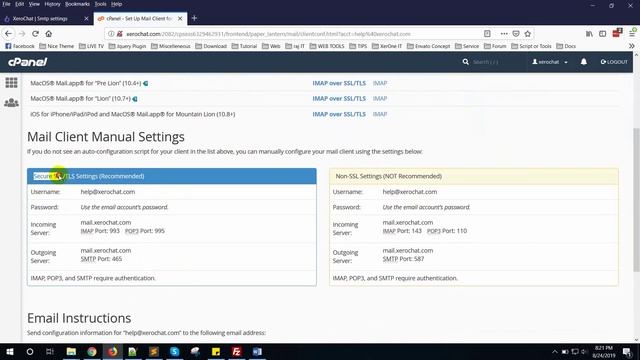Click the Email Instructions heading

click(x=79, y=318)
